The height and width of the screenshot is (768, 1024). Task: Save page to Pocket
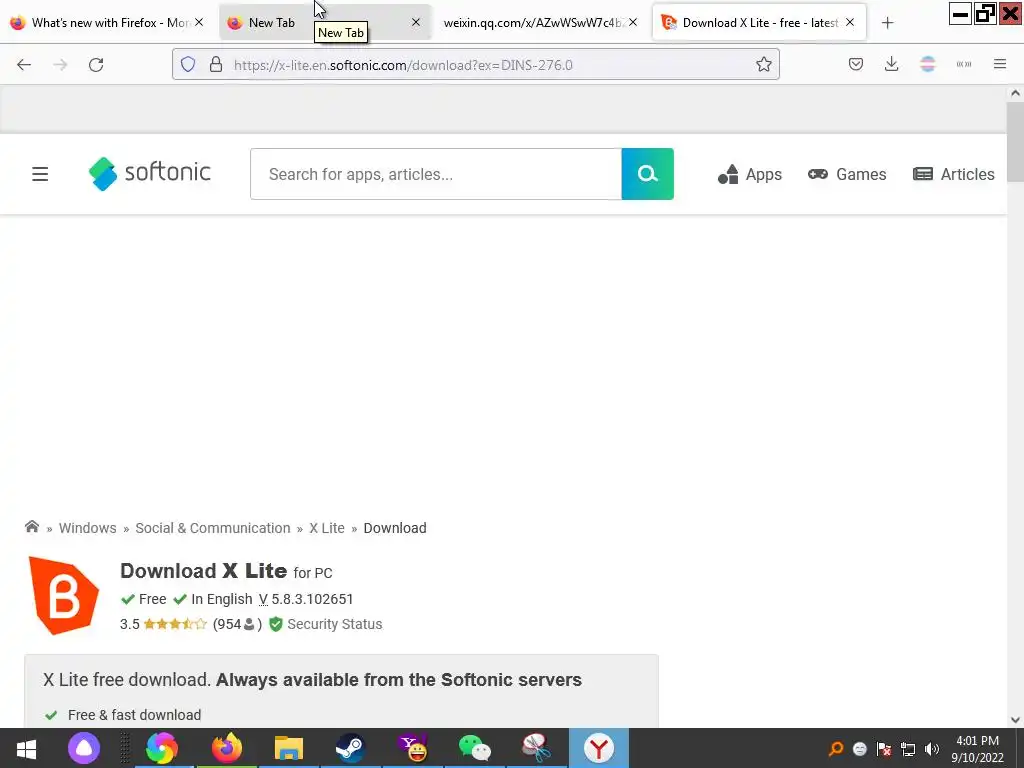coord(856,65)
